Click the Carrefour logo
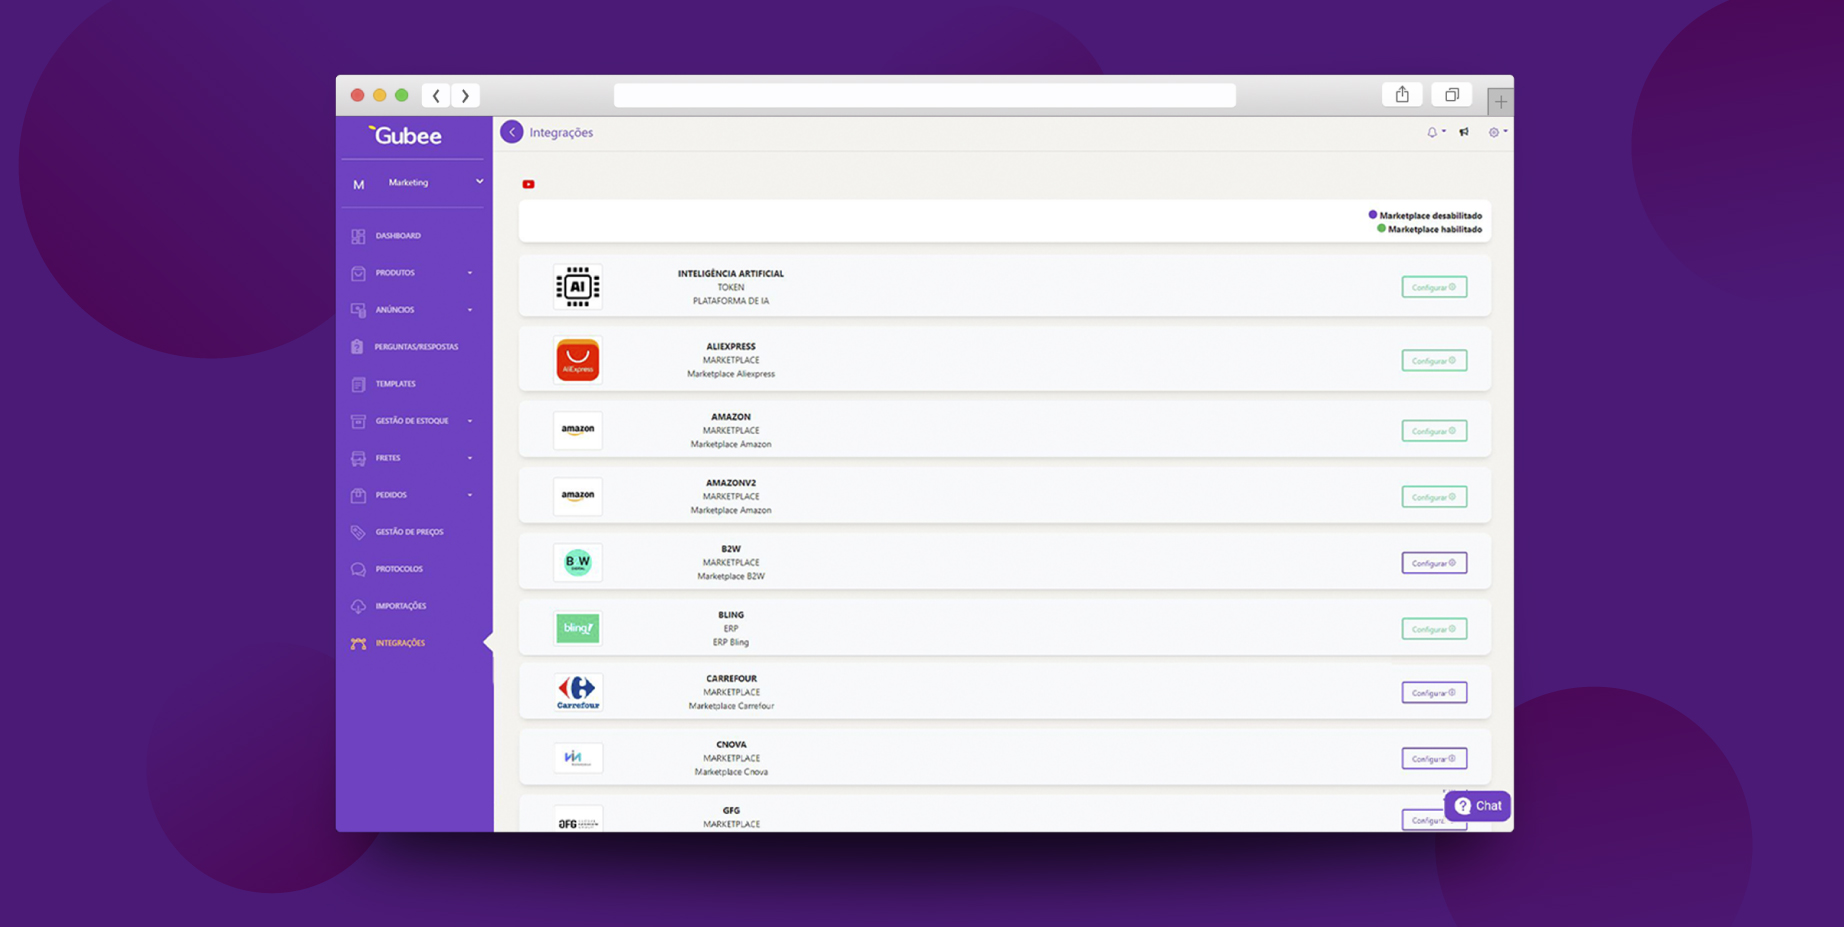The height and width of the screenshot is (927, 1844). click(578, 692)
